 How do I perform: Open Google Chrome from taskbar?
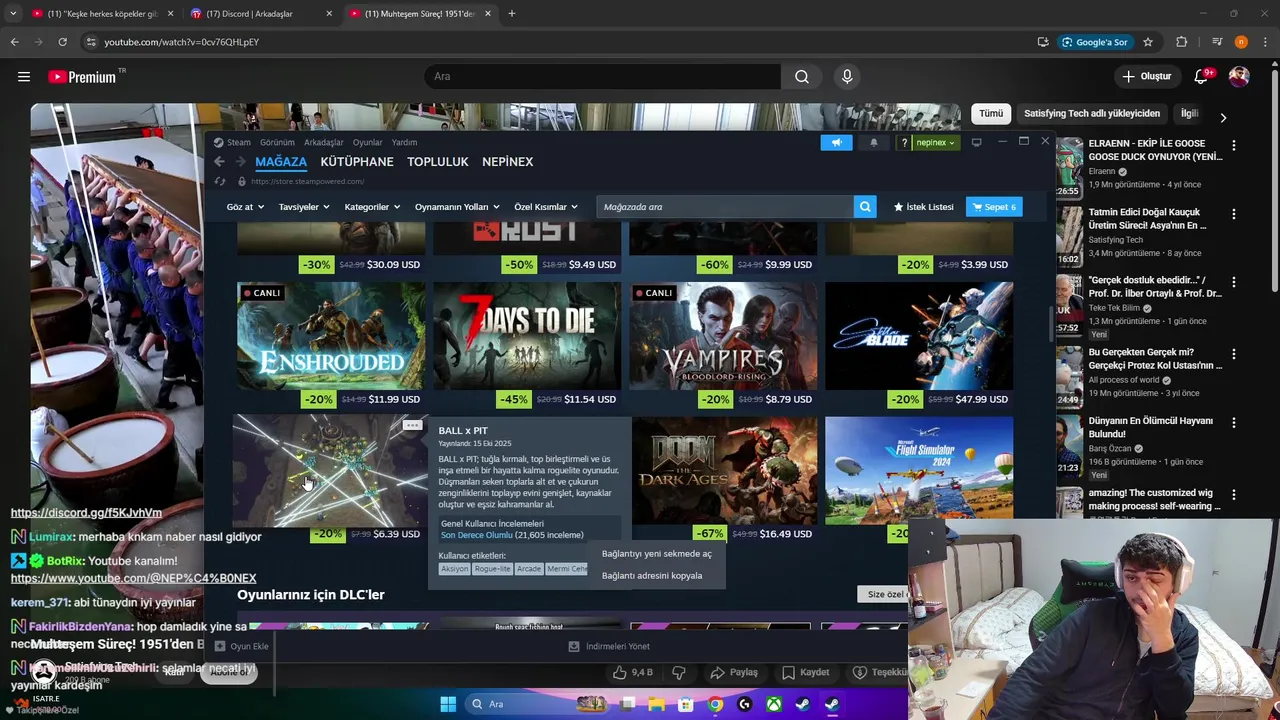click(x=715, y=704)
